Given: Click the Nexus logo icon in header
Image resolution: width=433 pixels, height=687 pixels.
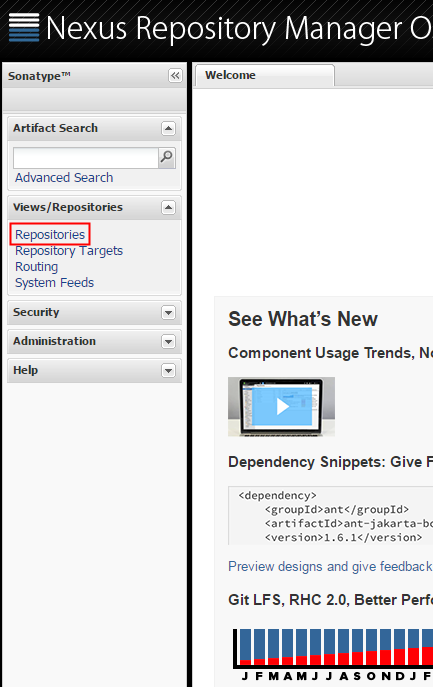Looking at the screenshot, I should [x=24, y=27].
